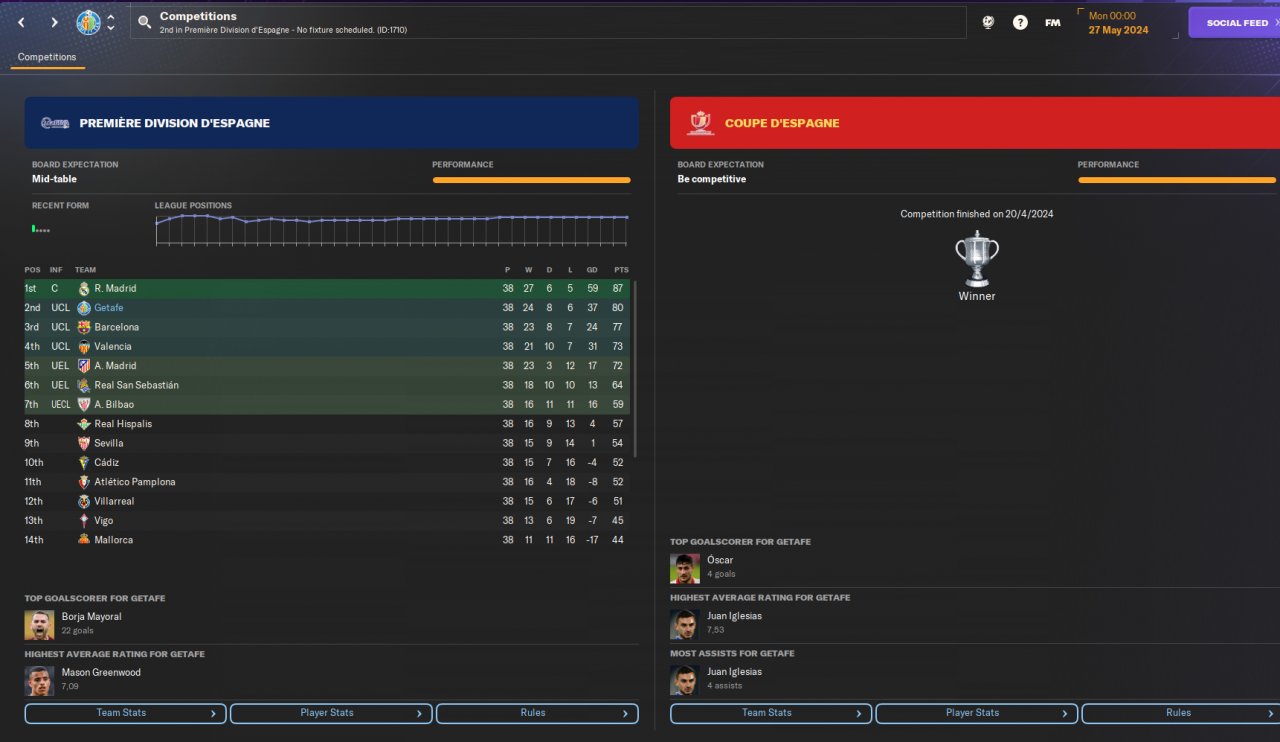Open Player Stats for Première Division
The height and width of the screenshot is (742, 1280).
tap(331, 713)
